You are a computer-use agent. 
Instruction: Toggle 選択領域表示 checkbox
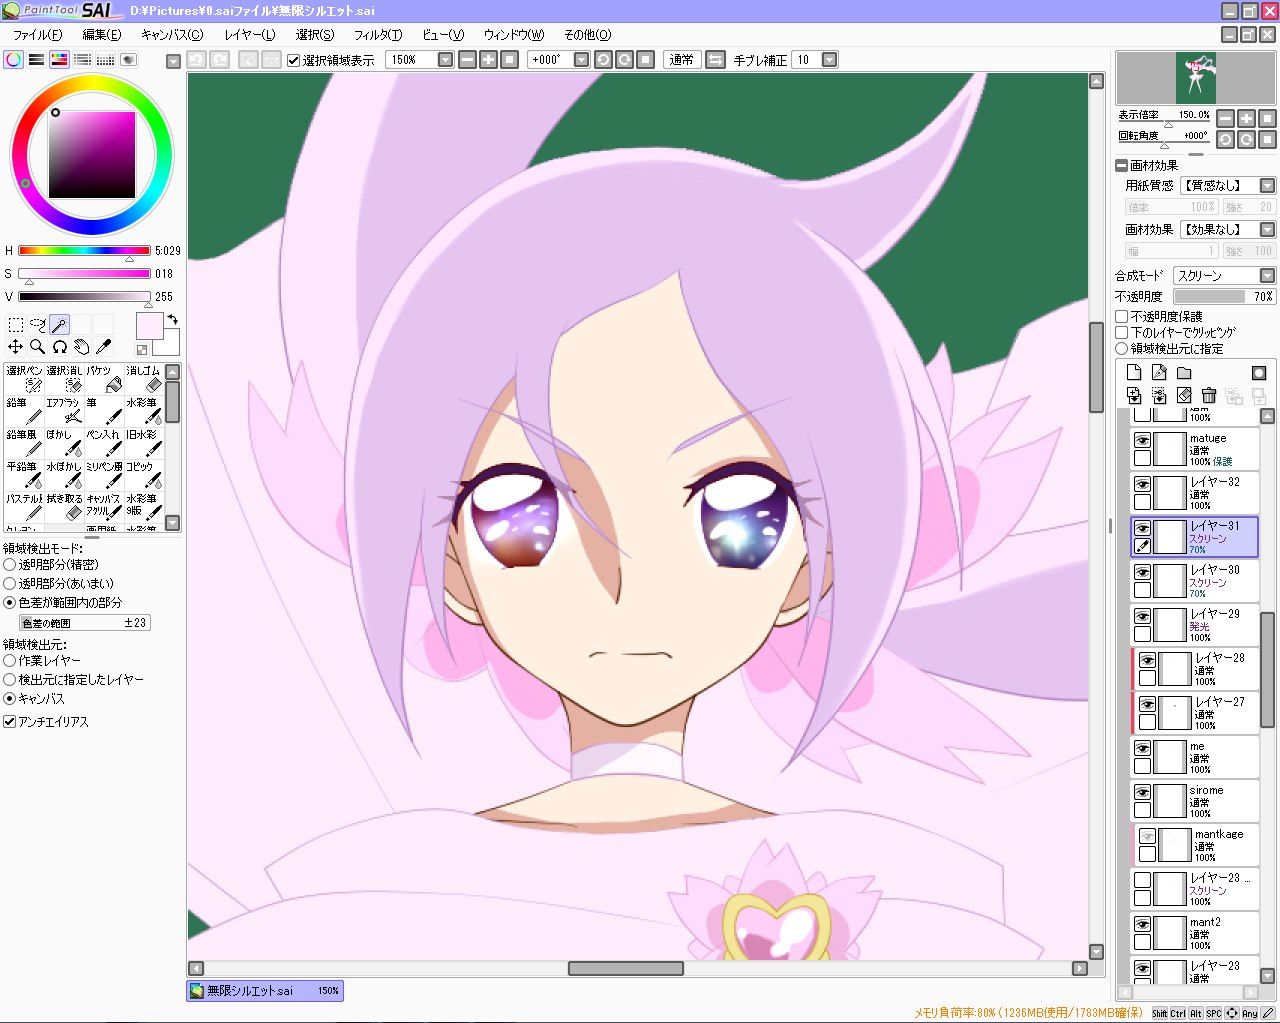pyautogui.click(x=293, y=60)
